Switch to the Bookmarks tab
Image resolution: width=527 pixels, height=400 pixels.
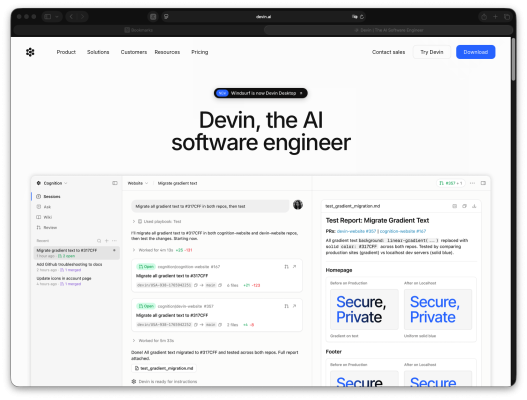point(138,30)
